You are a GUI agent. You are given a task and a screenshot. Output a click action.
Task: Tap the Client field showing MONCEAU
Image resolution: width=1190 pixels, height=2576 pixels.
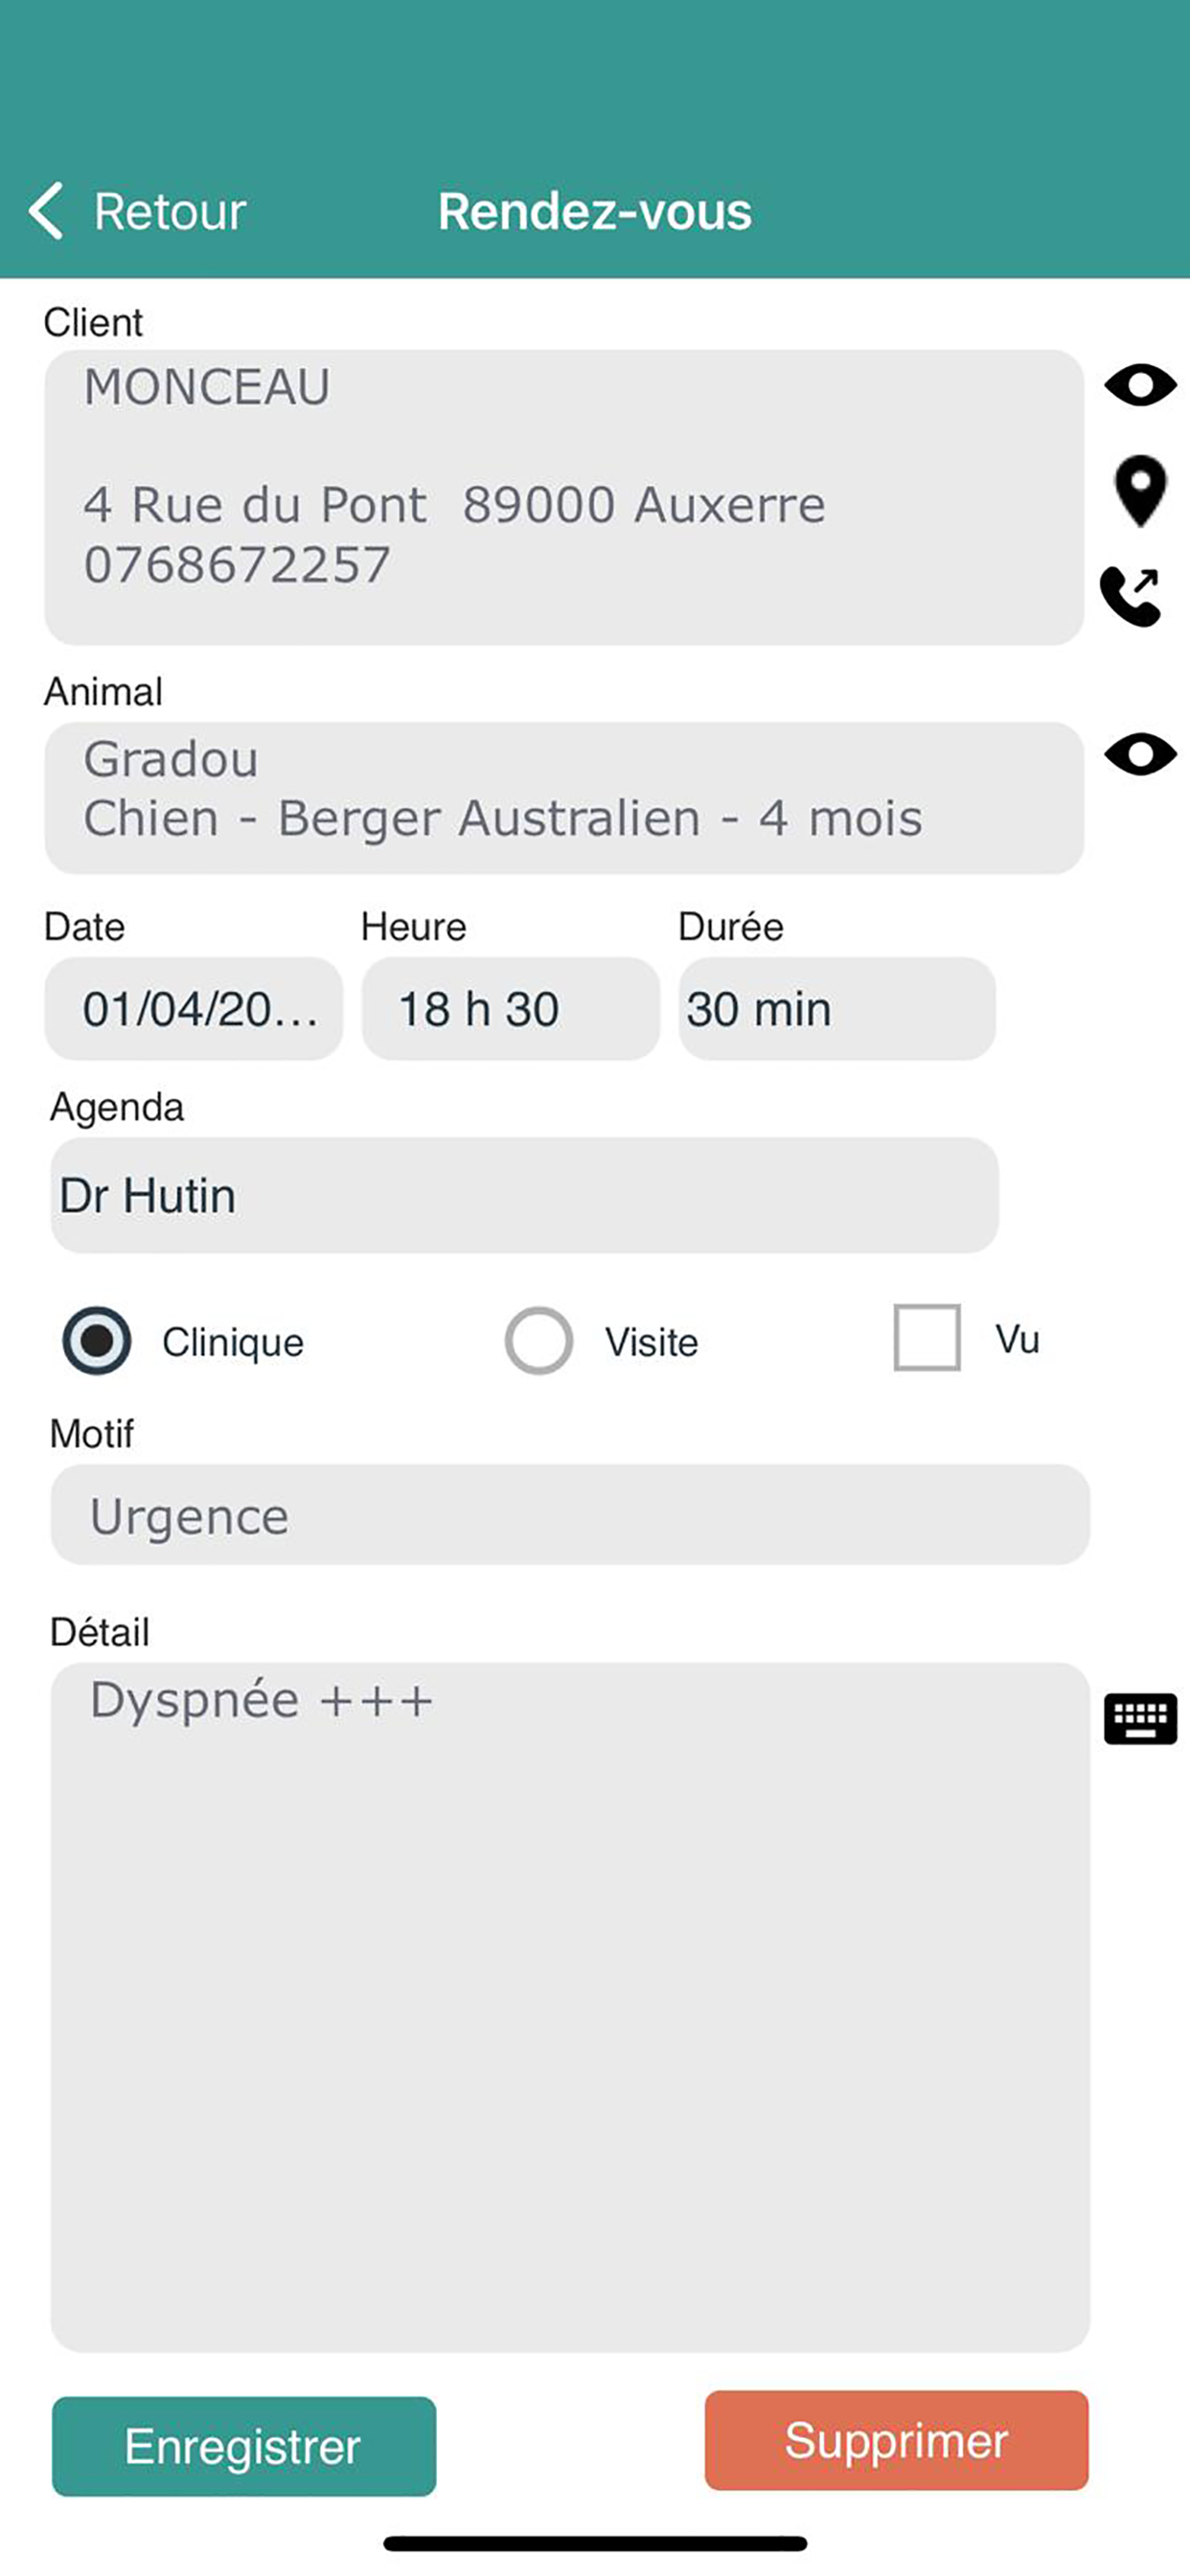click(564, 497)
